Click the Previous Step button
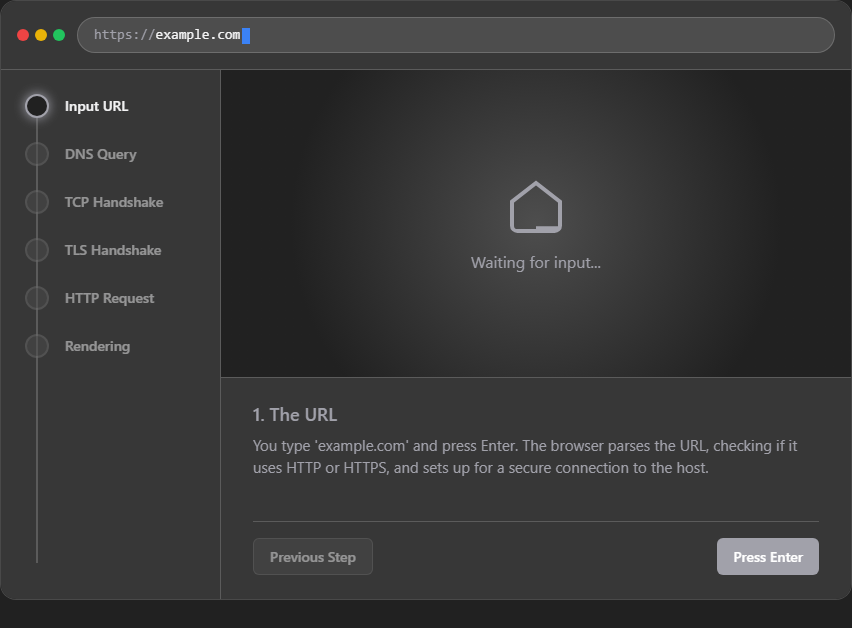 (x=313, y=557)
